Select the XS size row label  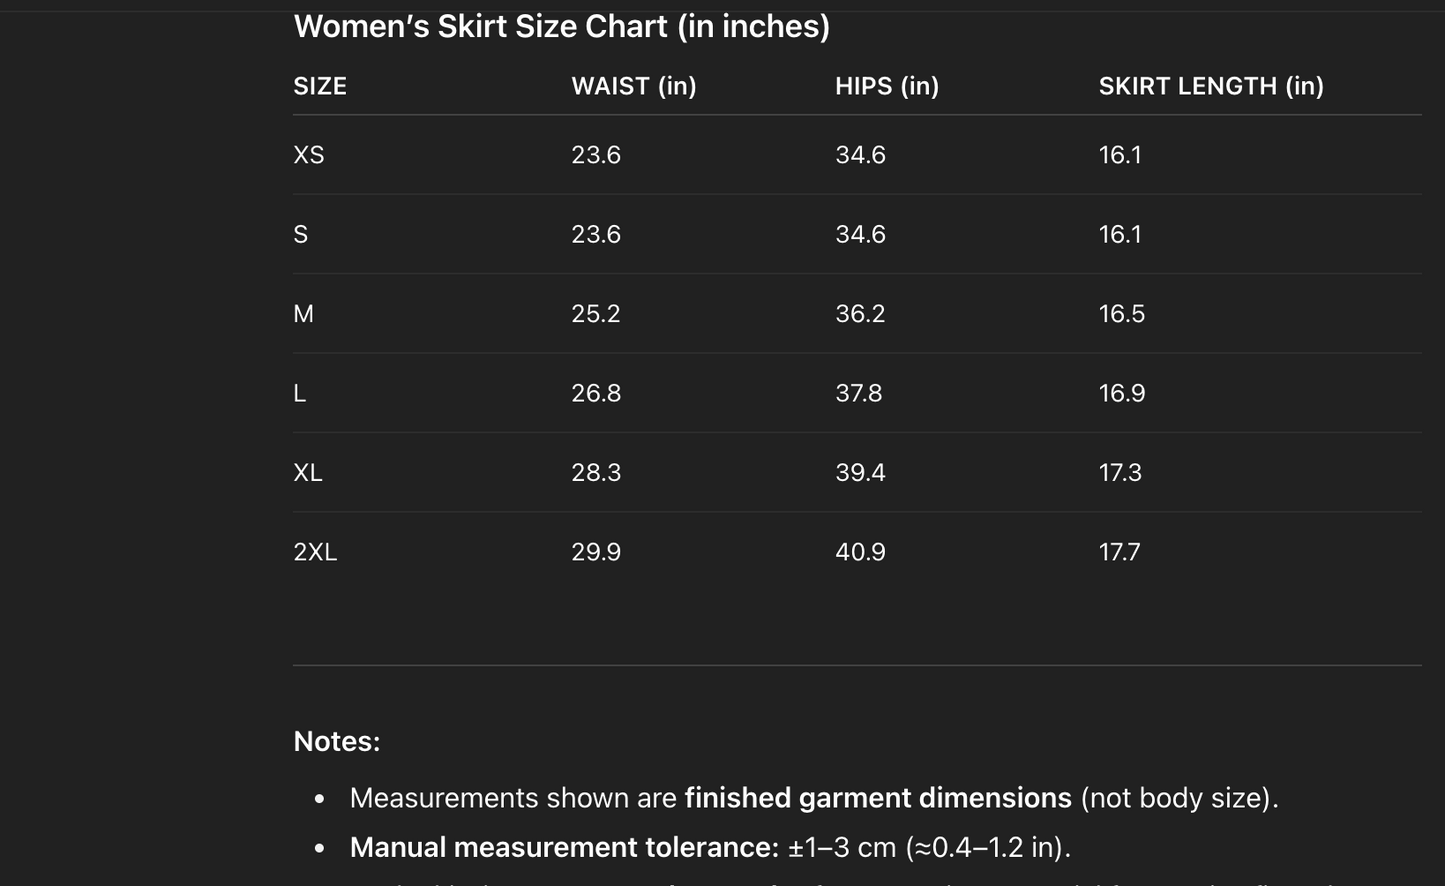[309, 155]
